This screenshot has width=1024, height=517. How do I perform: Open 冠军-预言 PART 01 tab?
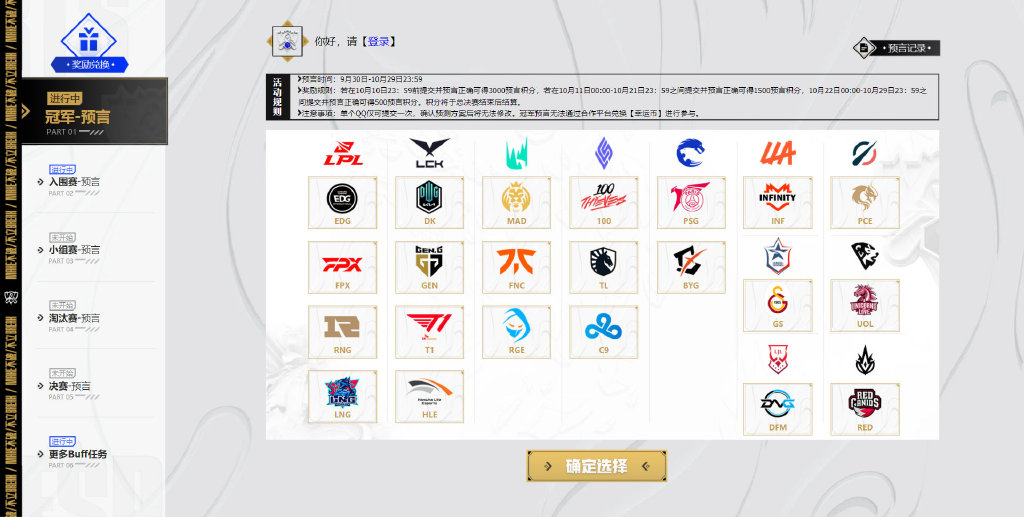pyautogui.click(x=95, y=111)
